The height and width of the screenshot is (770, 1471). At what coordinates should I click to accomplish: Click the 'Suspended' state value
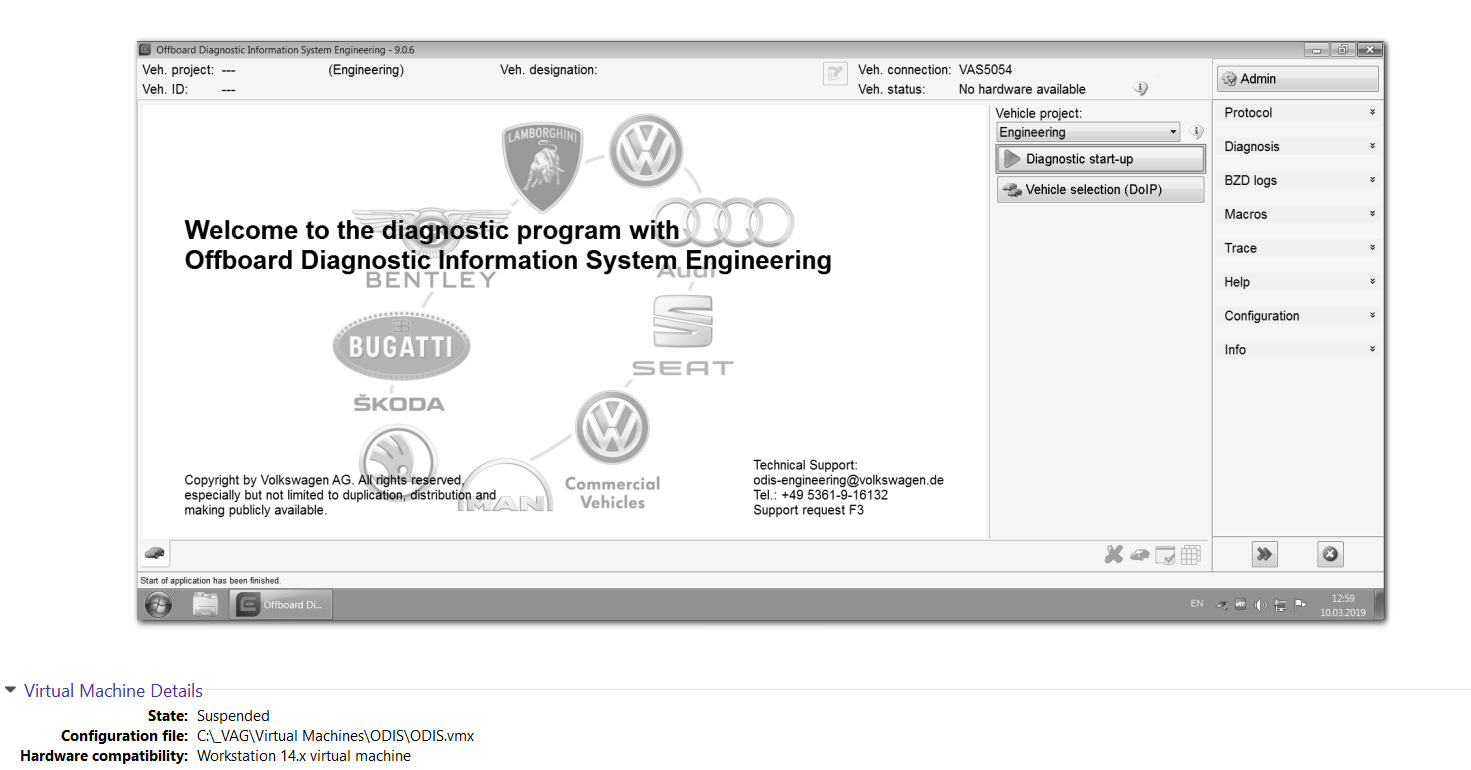coord(233,716)
